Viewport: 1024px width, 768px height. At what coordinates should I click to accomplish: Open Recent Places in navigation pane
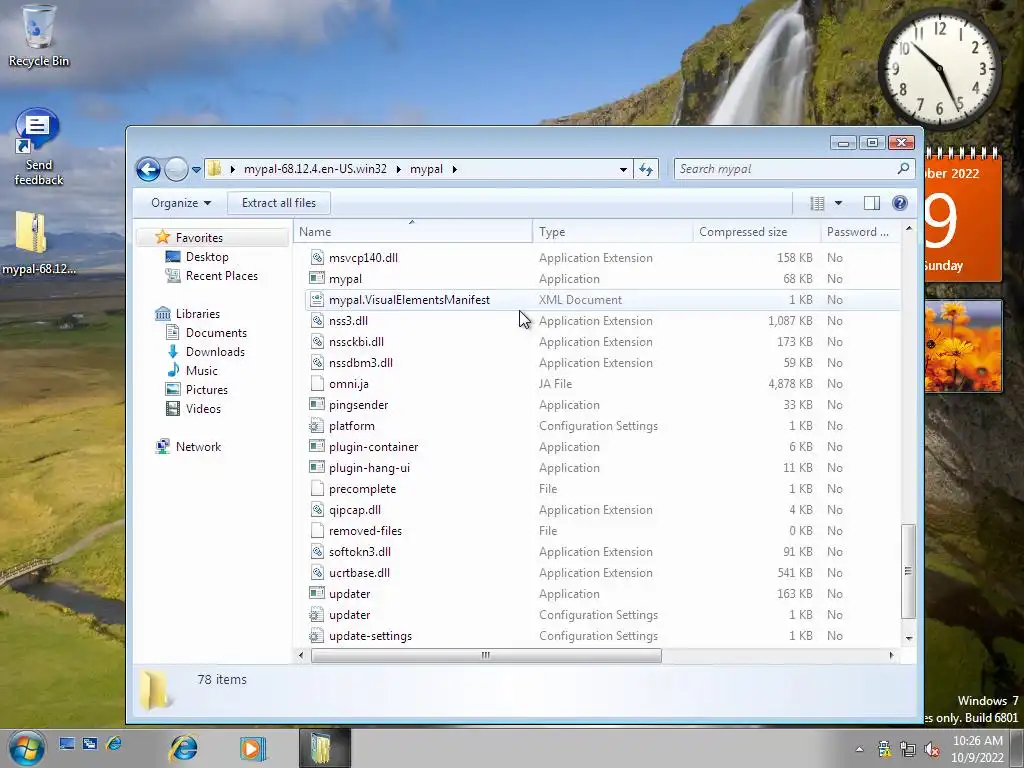pyautogui.click(x=221, y=276)
